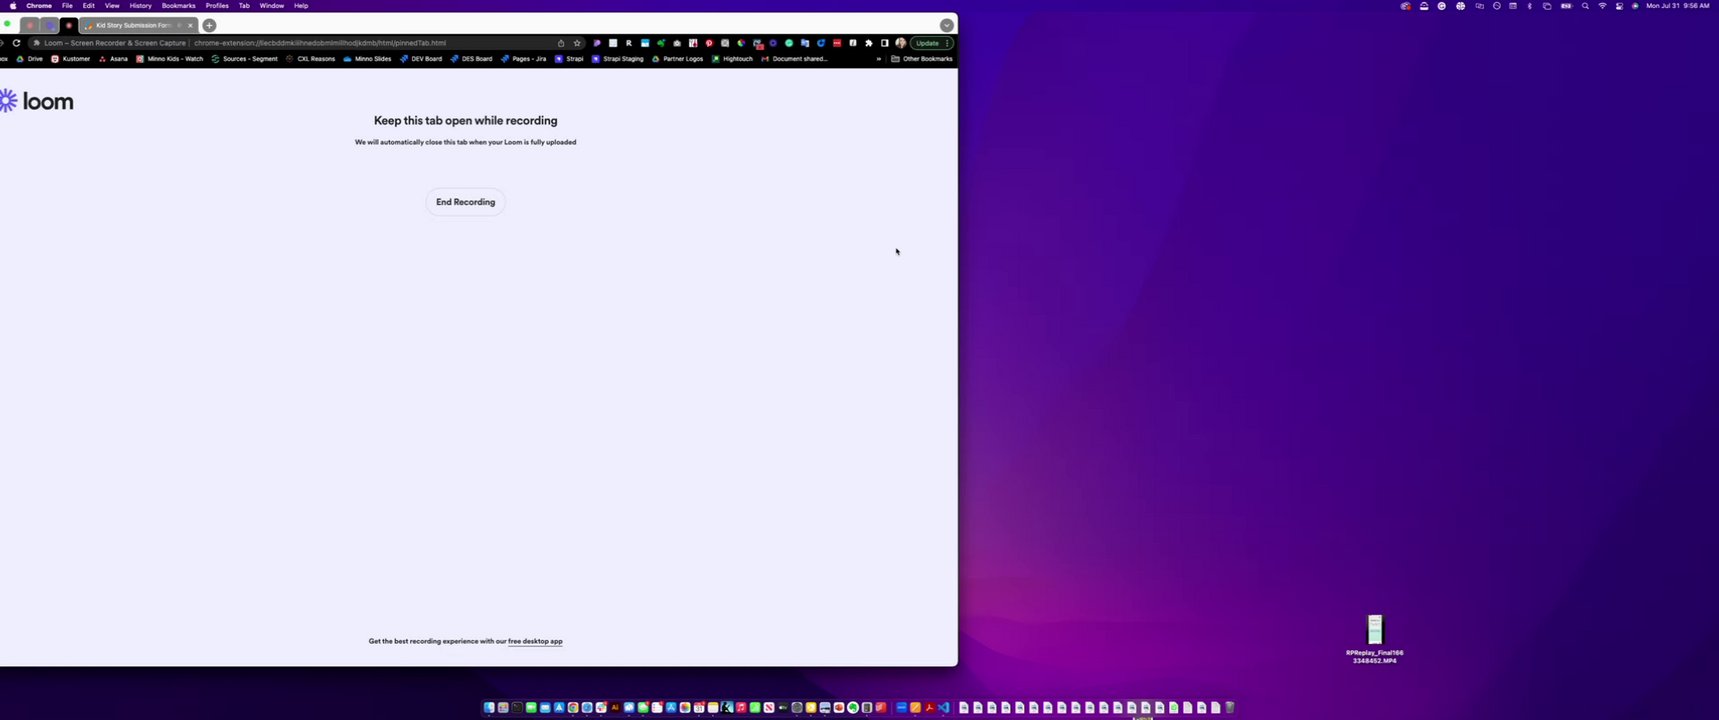Open Spotlight search in menu bar
Screen dimensions: 1719x720
click(x=1585, y=6)
